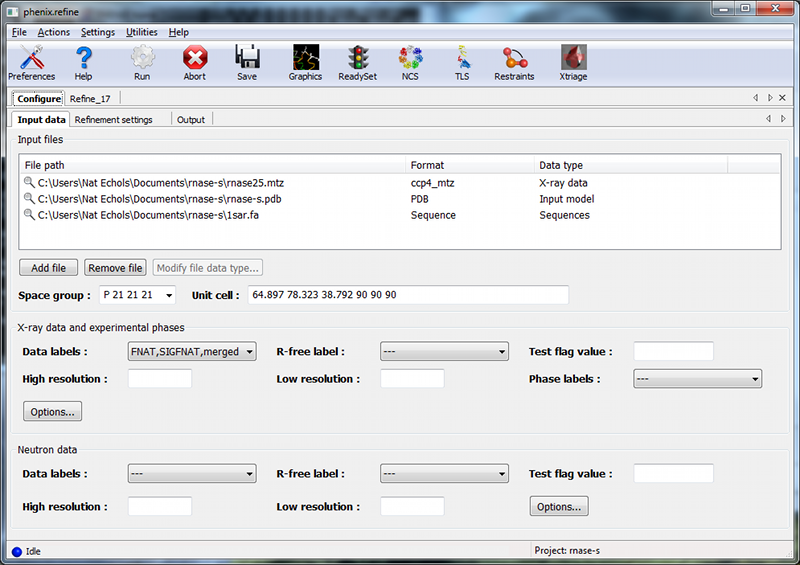
Task: Launch ReadySet traffic light tool
Action: (357, 62)
